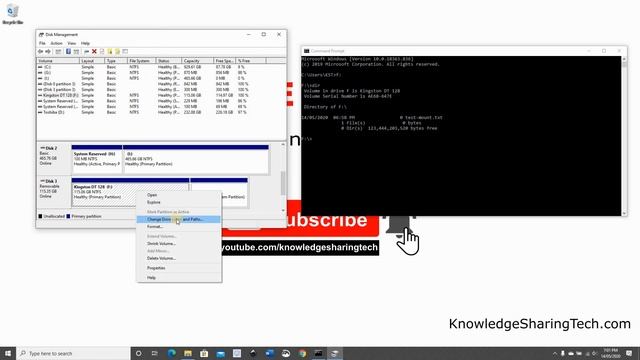Choose Open from the context menu
640x360 pixels.
[179, 195]
